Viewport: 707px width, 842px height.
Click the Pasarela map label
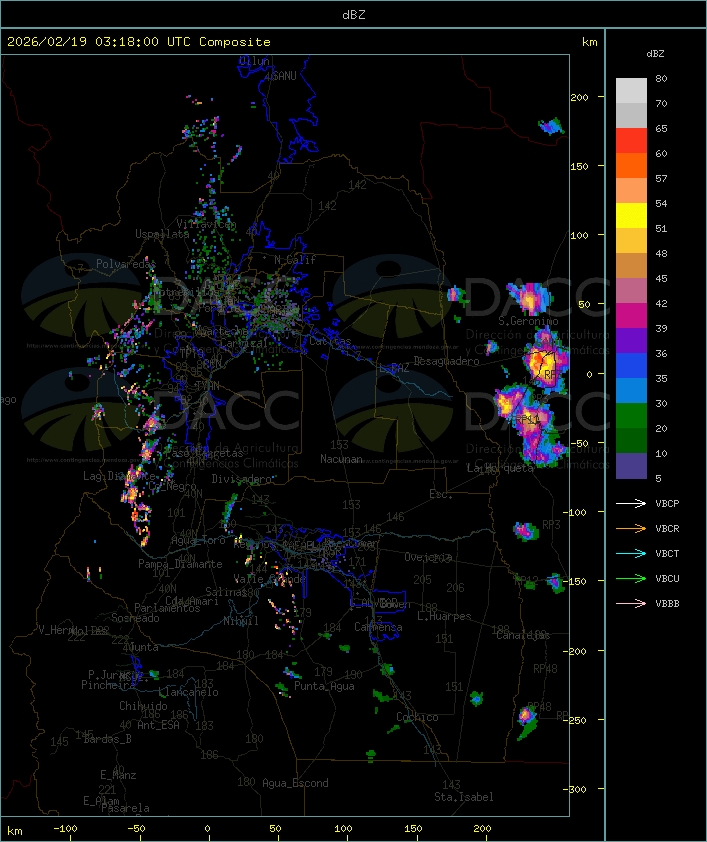click(125, 808)
